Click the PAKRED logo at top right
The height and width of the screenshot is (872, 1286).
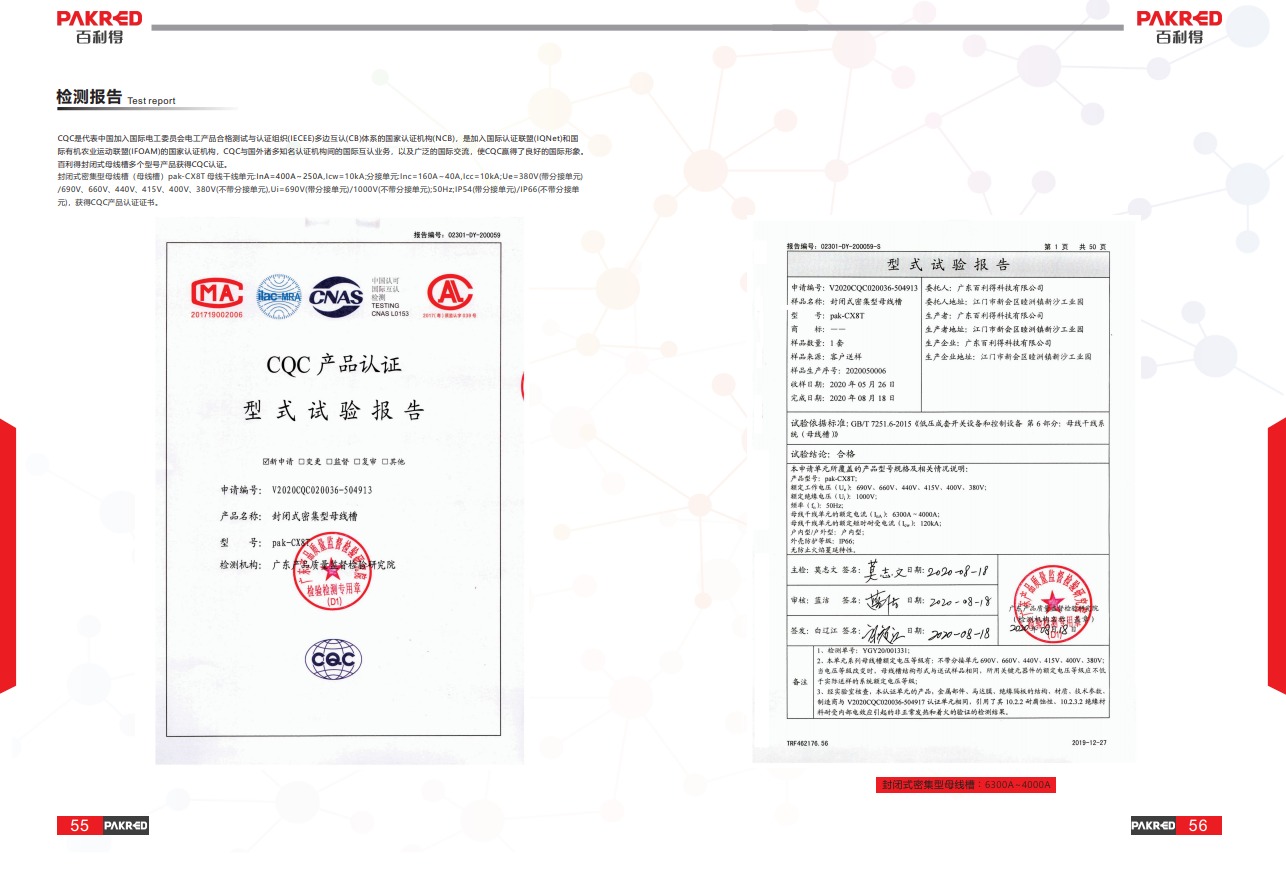coord(1179,27)
